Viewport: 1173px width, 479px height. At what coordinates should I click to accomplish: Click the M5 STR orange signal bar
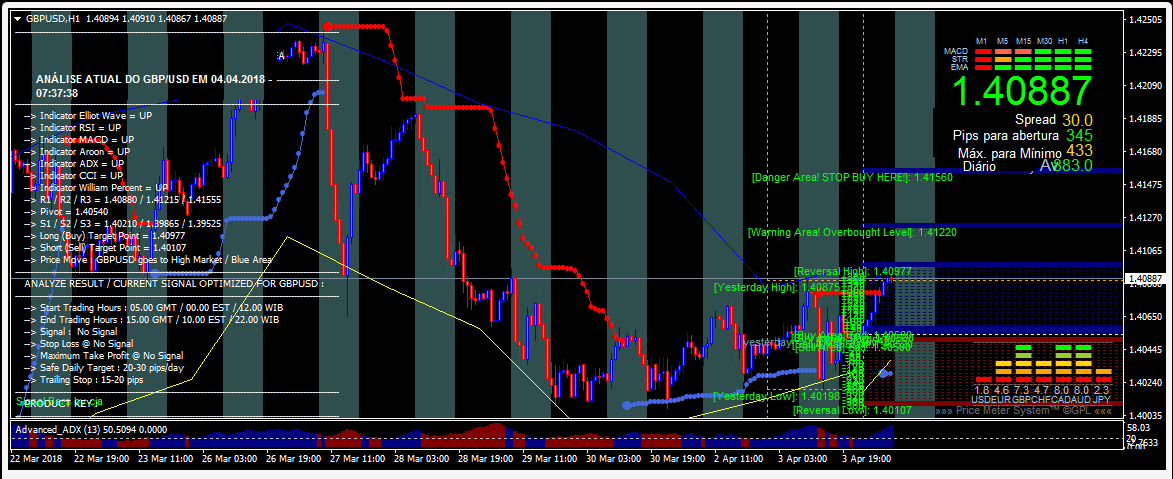1002,58
